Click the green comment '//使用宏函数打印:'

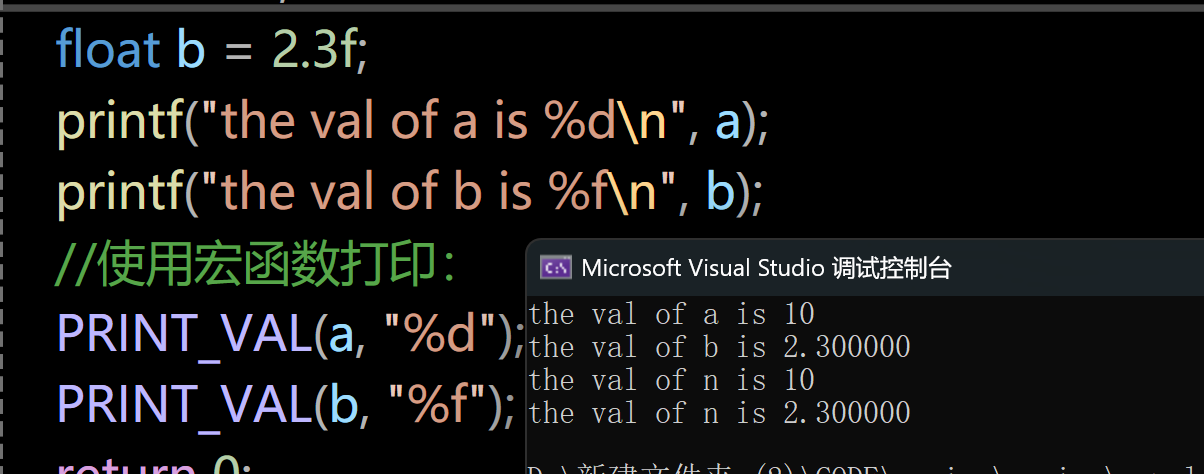[256, 264]
